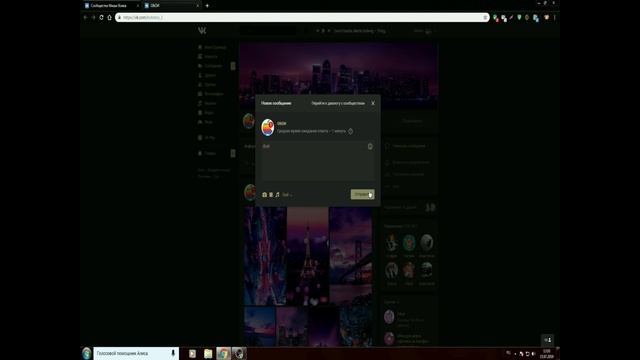Open the 'Ещё' attachments dropdown
Screen dimensions: 640x360
tap(287, 195)
